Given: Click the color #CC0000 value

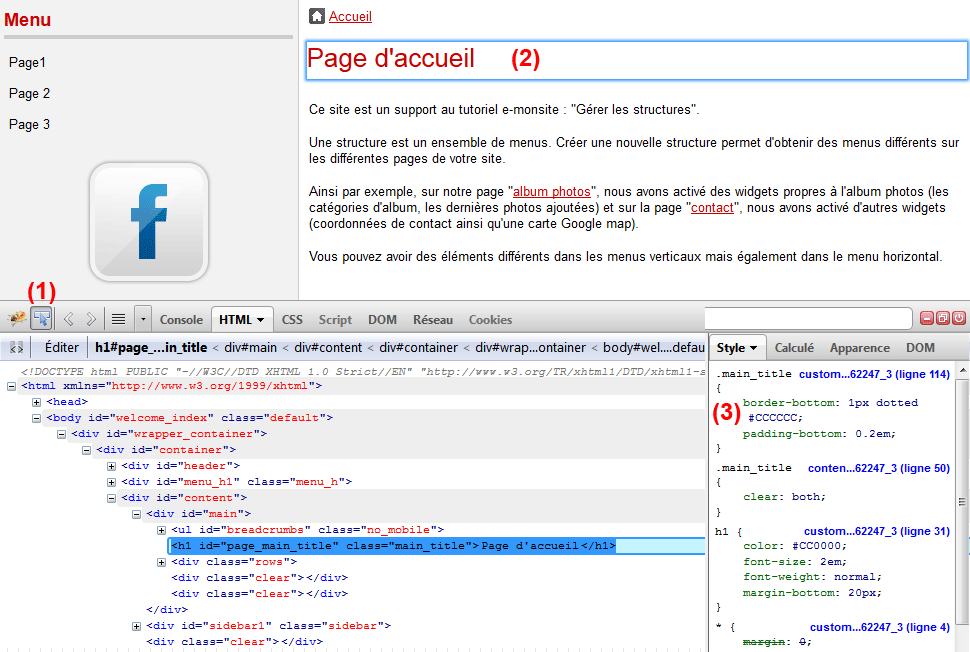Looking at the screenshot, I should (816, 546).
